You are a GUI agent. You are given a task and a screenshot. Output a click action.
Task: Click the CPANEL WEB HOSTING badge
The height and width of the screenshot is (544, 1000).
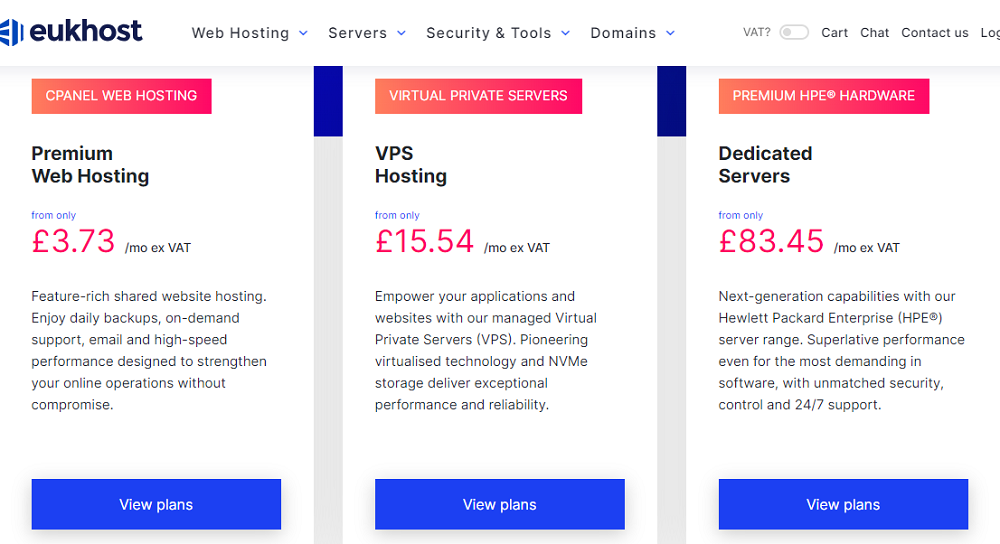pyautogui.click(x=121, y=96)
